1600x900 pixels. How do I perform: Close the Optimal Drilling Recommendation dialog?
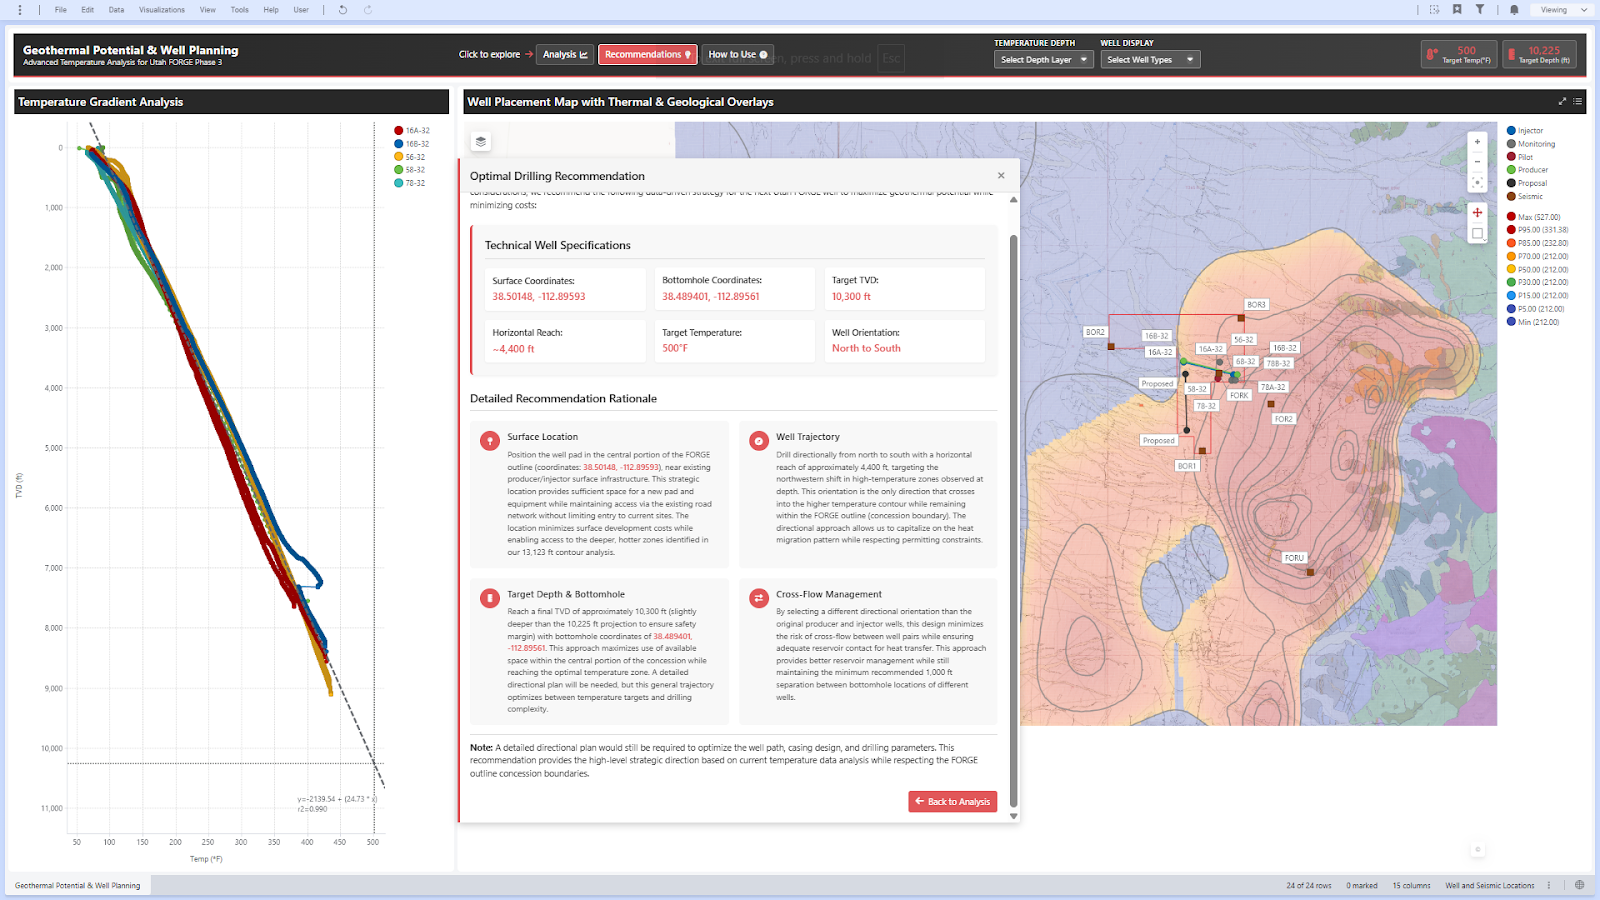tap(1001, 175)
